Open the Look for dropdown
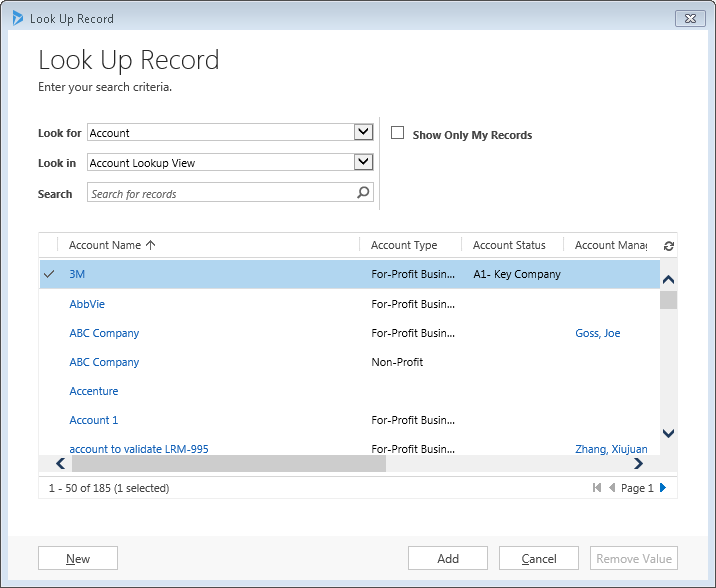 363,132
